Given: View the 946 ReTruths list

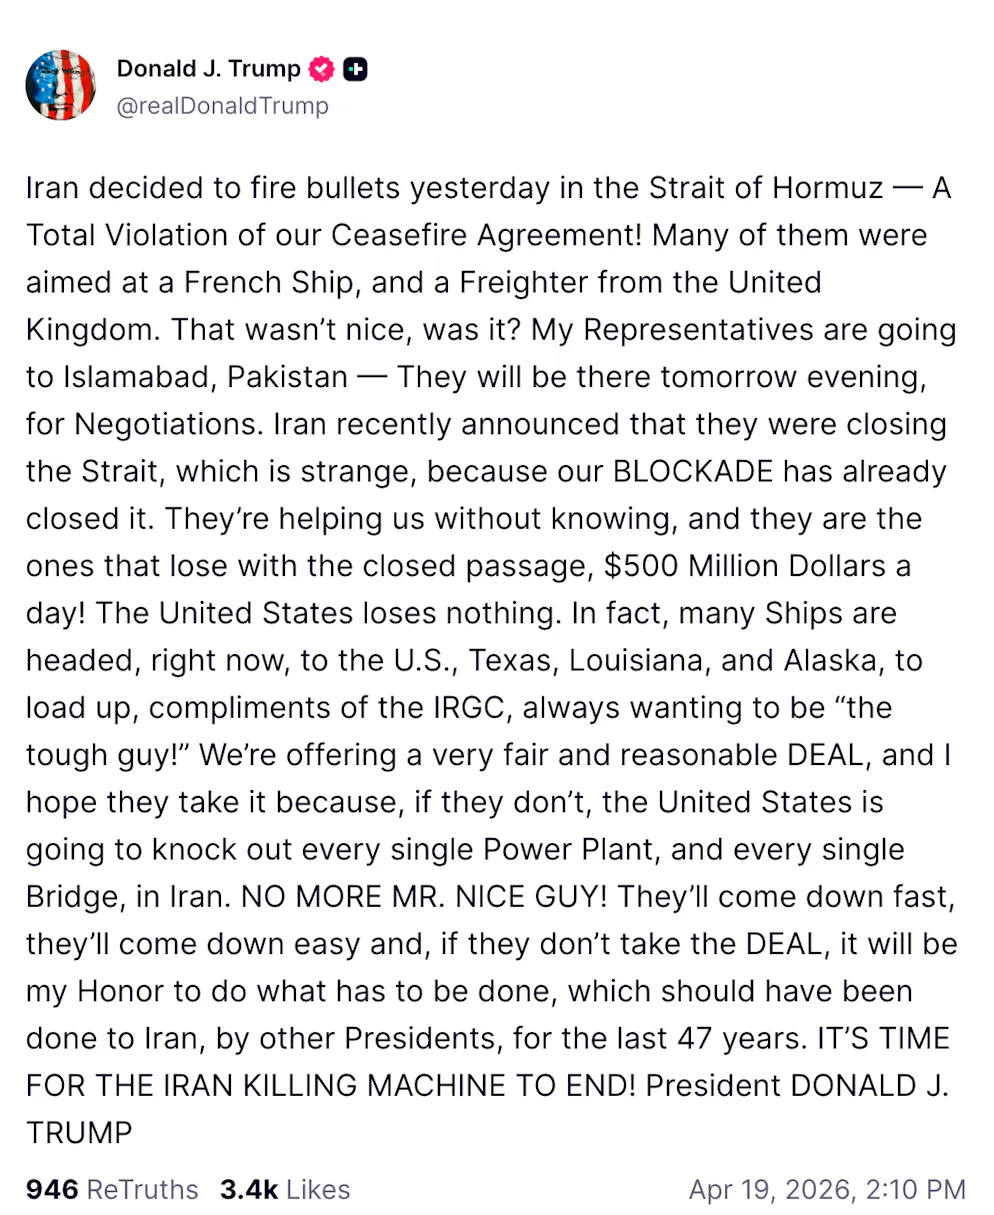Looking at the screenshot, I should tap(112, 1189).
